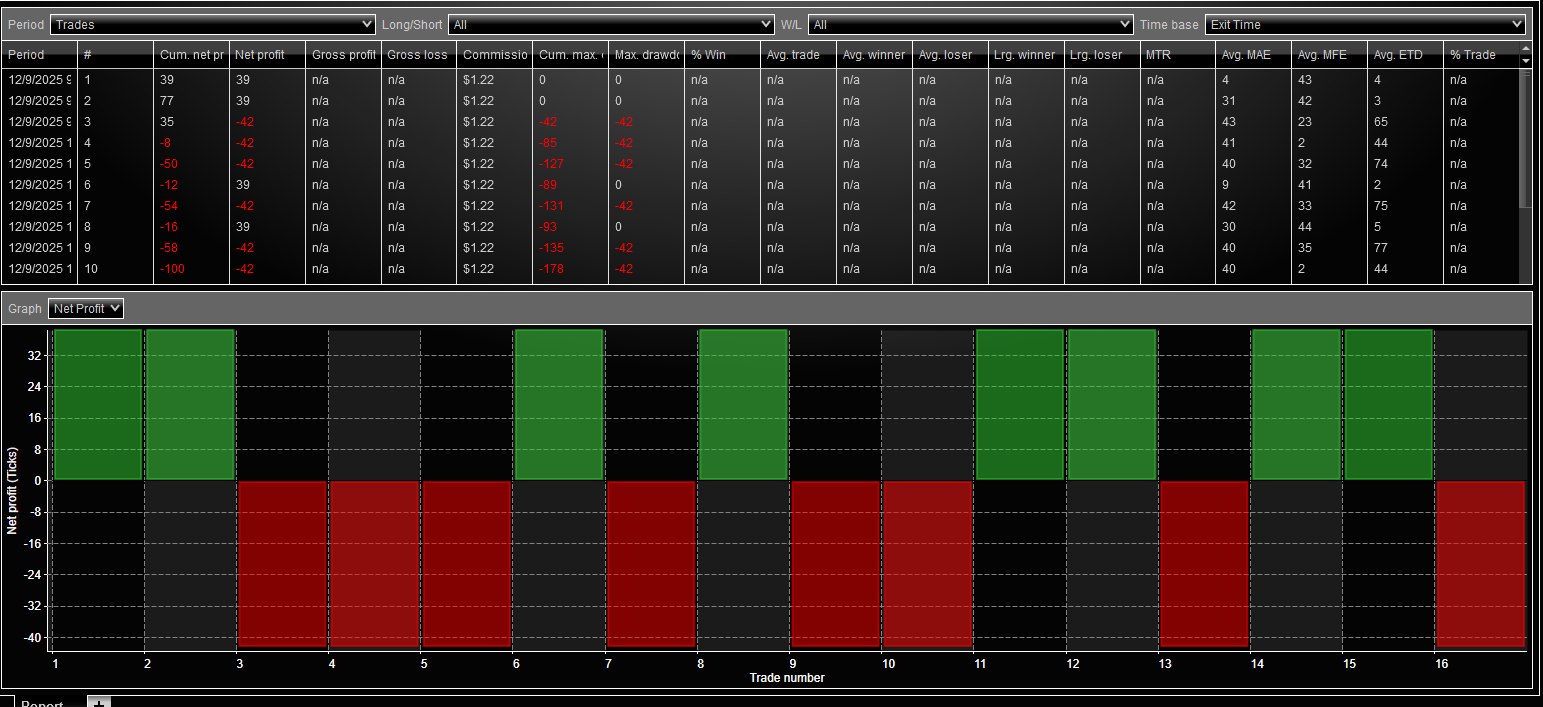Click the MTR column header
The height and width of the screenshot is (707, 1543).
[1177, 55]
